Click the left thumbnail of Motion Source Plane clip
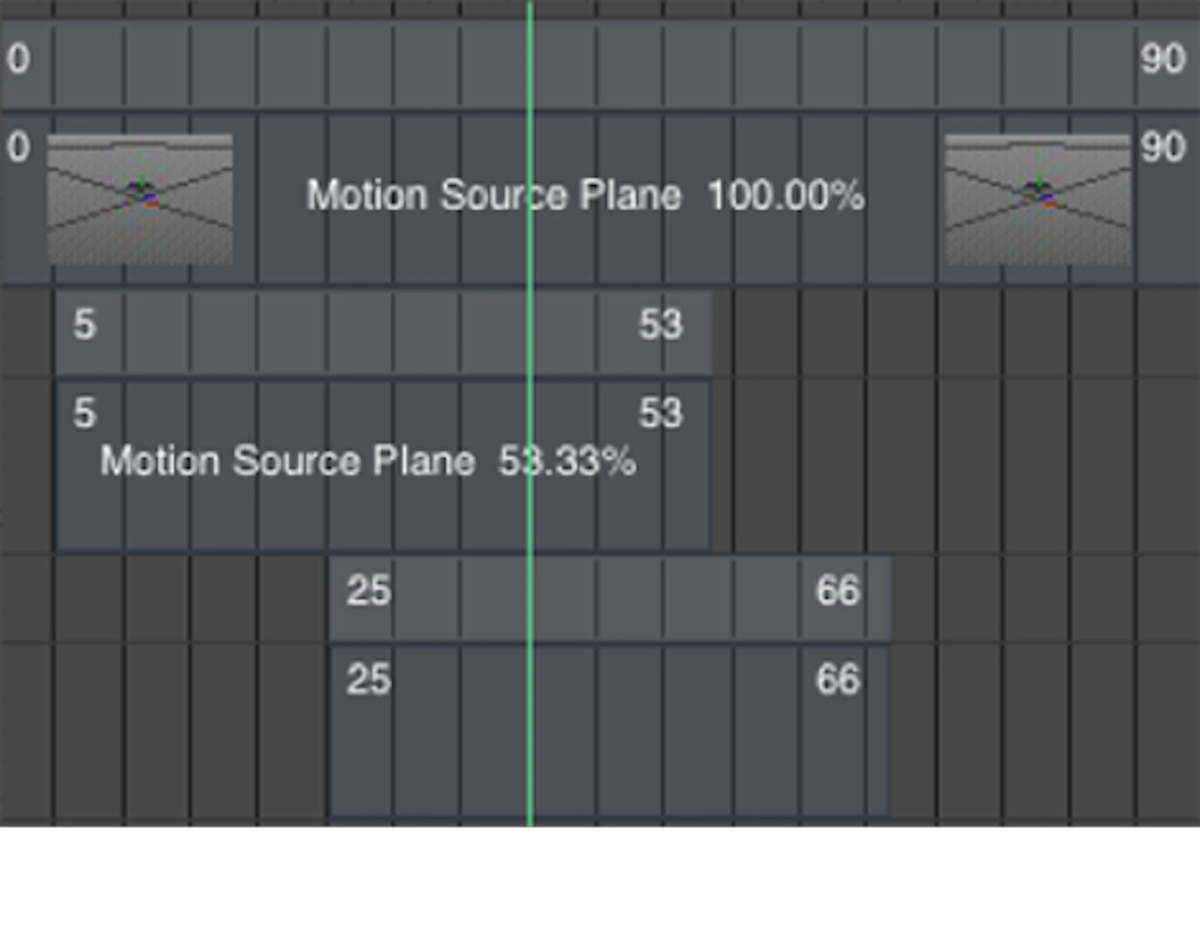This screenshot has height=929, width=1200. pos(140,199)
